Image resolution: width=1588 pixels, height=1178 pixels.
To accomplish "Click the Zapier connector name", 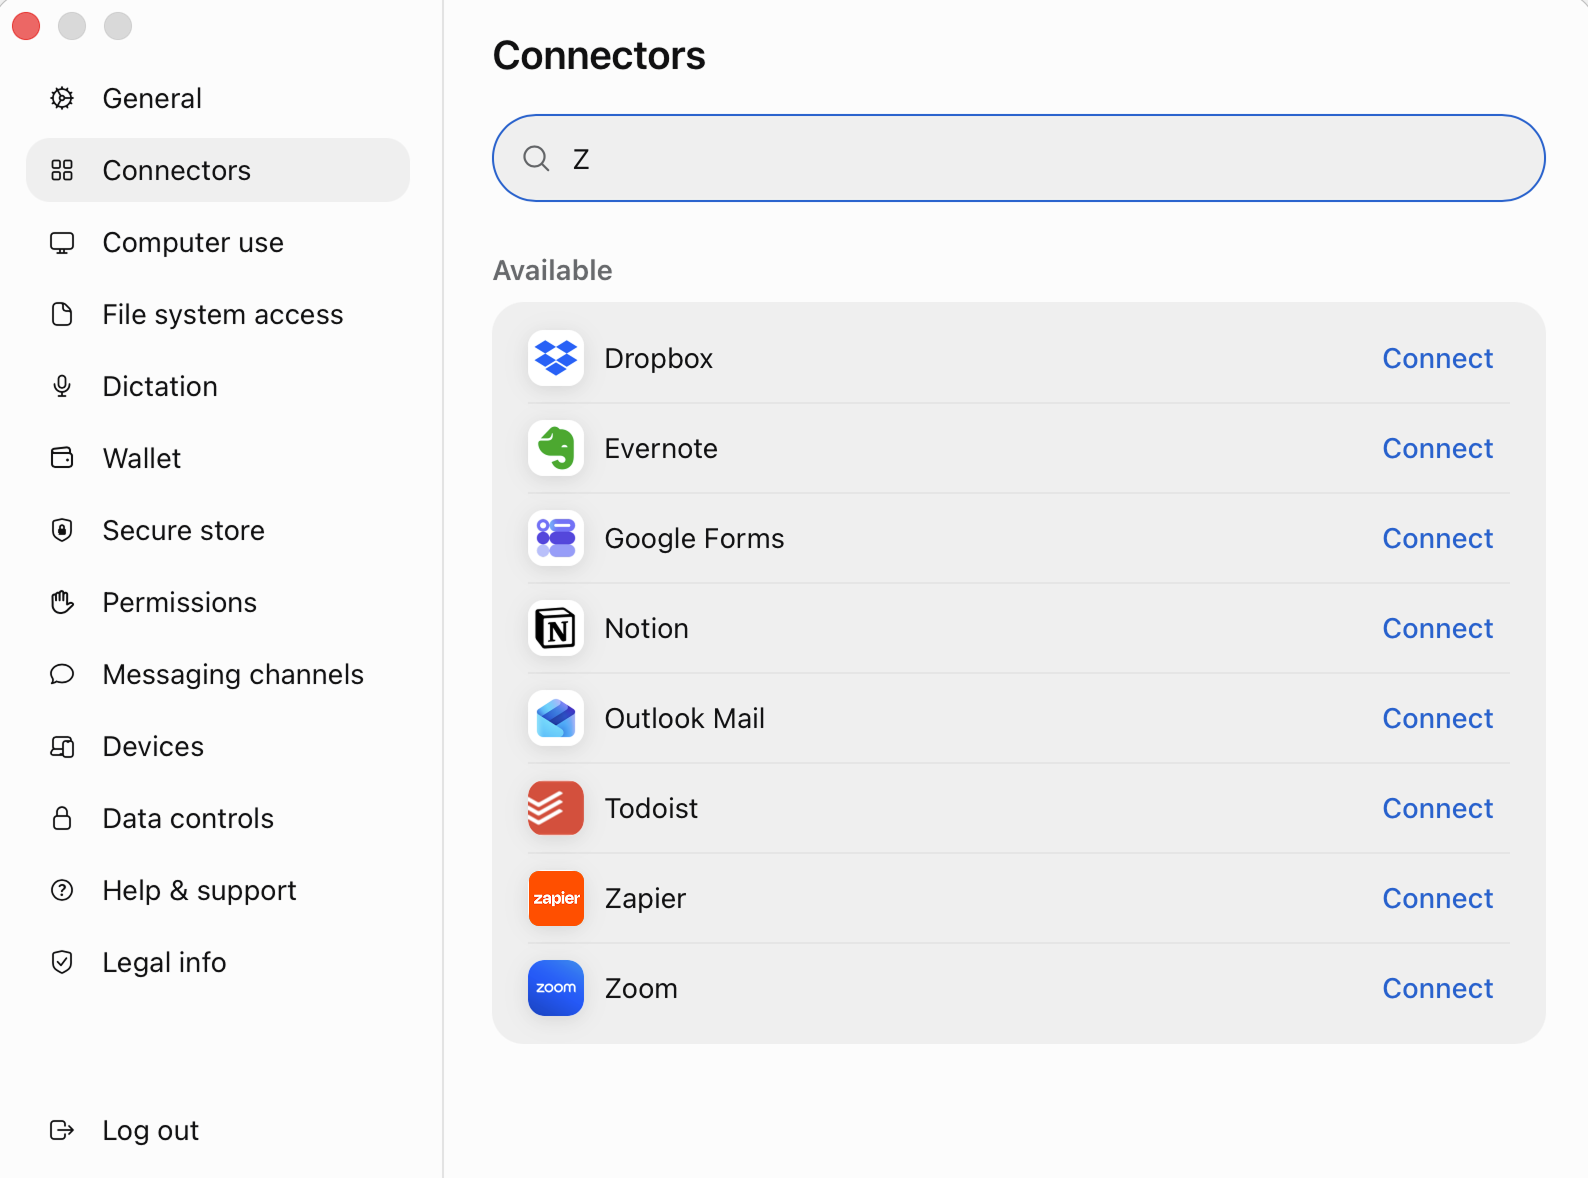I will (645, 899).
